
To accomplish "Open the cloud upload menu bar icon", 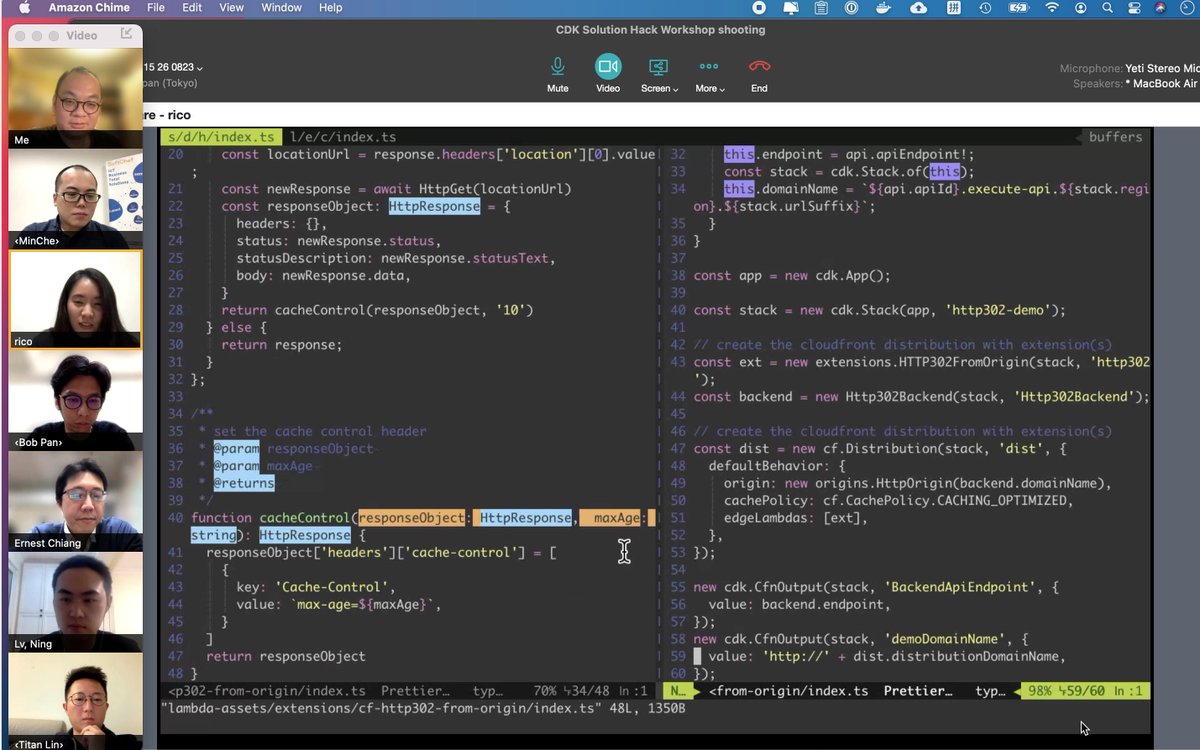I will [x=919, y=8].
